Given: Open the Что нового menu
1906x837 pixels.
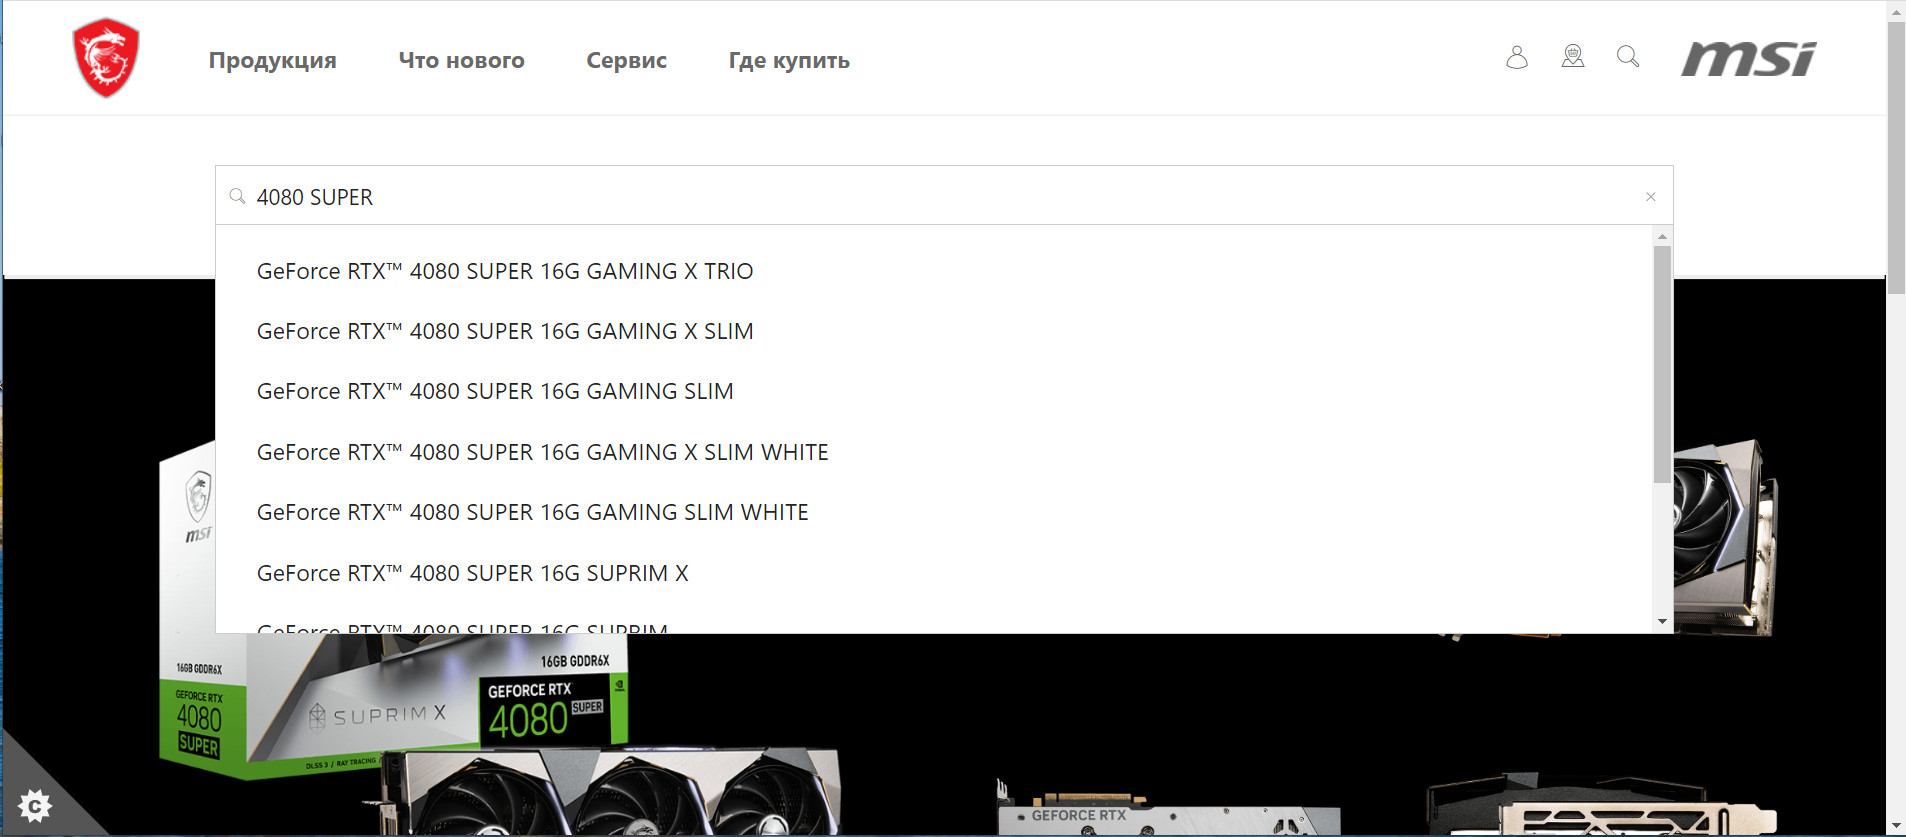Looking at the screenshot, I should point(462,60).
